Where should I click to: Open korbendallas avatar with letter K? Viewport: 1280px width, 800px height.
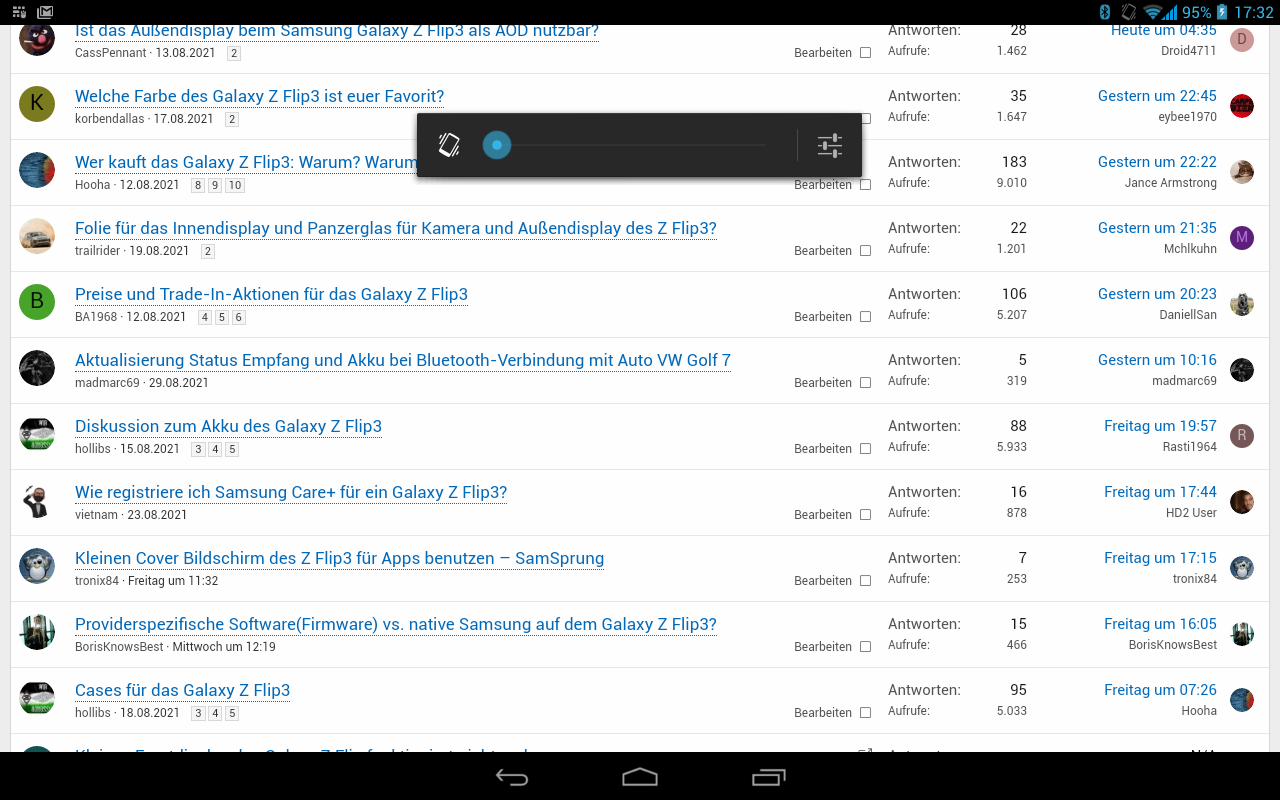[37, 104]
